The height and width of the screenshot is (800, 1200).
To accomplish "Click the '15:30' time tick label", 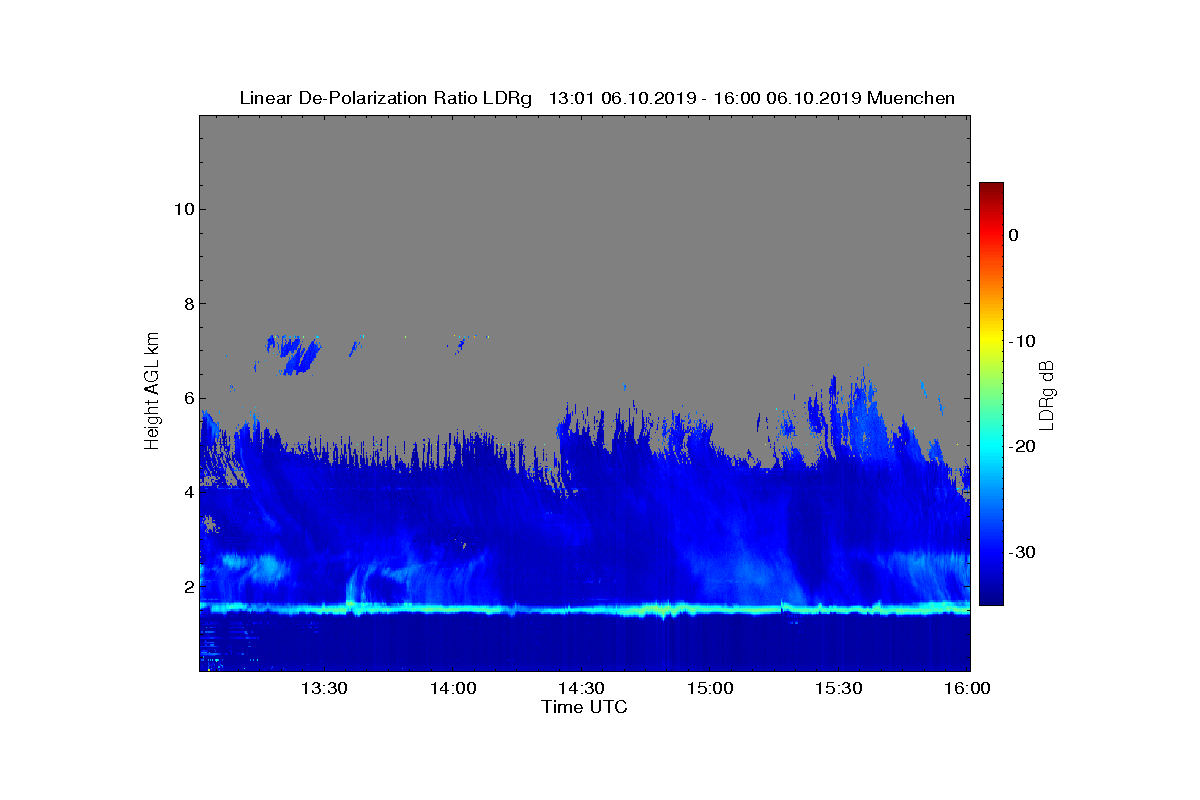I will click(839, 689).
